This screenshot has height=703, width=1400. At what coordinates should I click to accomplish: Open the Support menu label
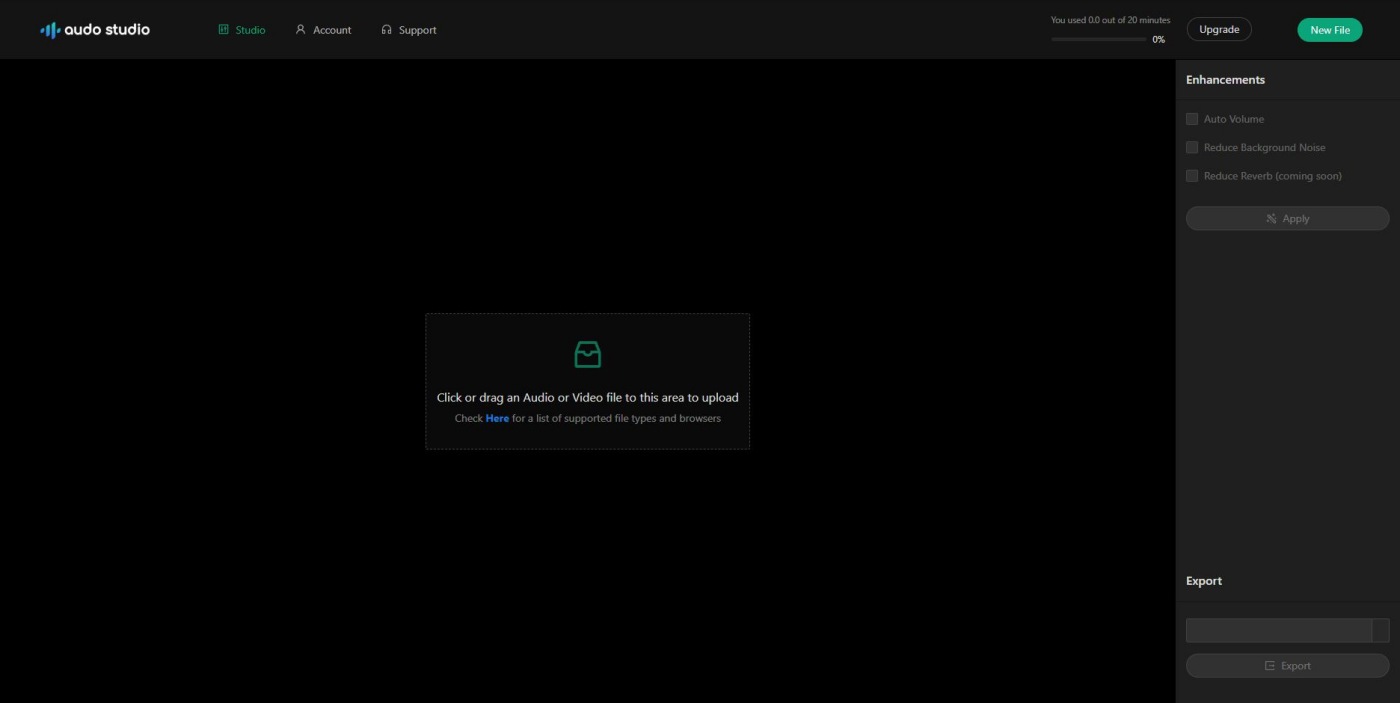(417, 30)
